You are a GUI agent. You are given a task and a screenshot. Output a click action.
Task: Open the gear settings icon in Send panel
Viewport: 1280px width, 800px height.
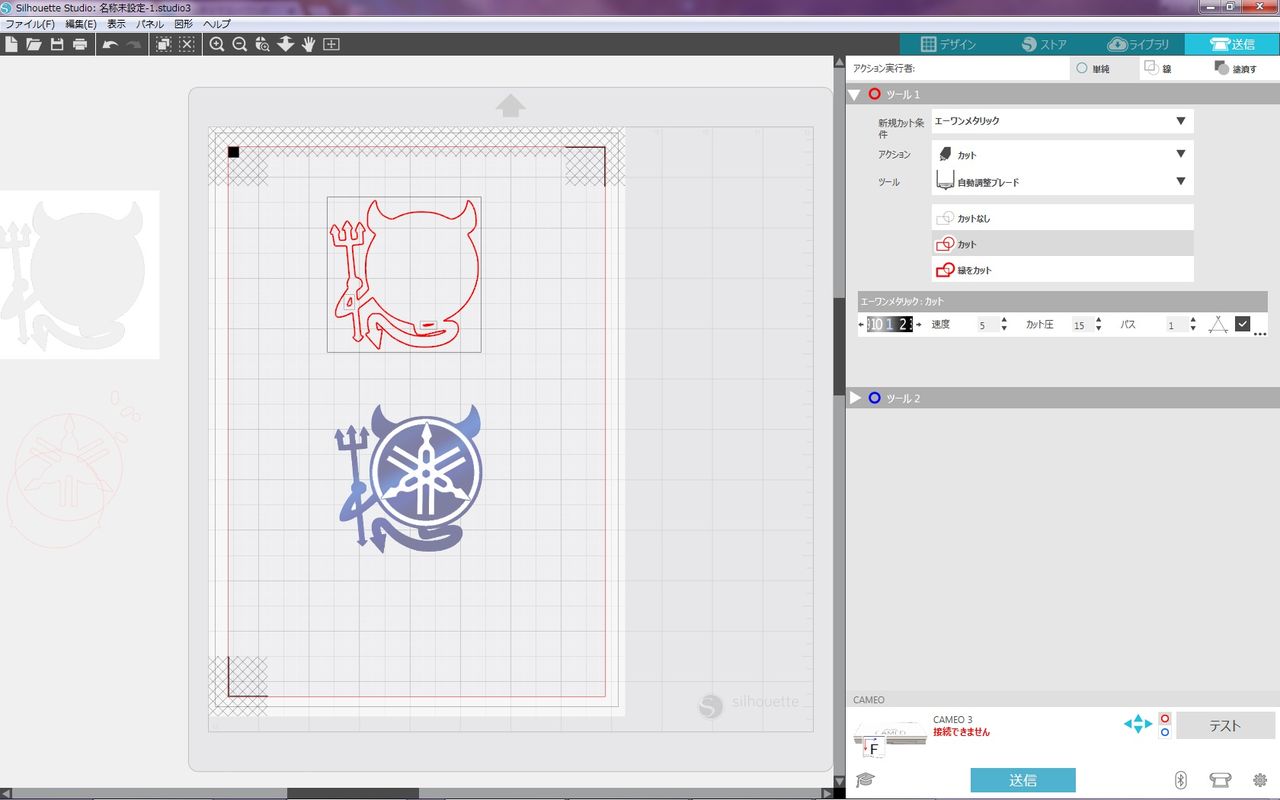(1260, 780)
